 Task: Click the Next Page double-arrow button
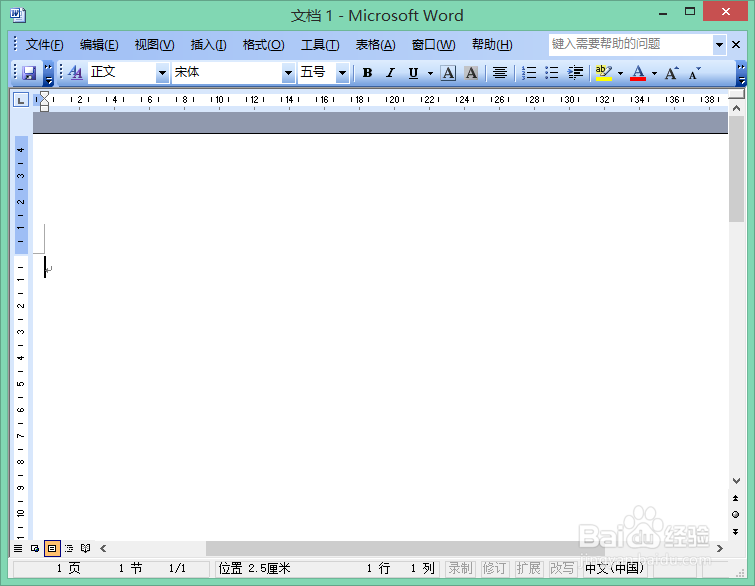(736, 532)
